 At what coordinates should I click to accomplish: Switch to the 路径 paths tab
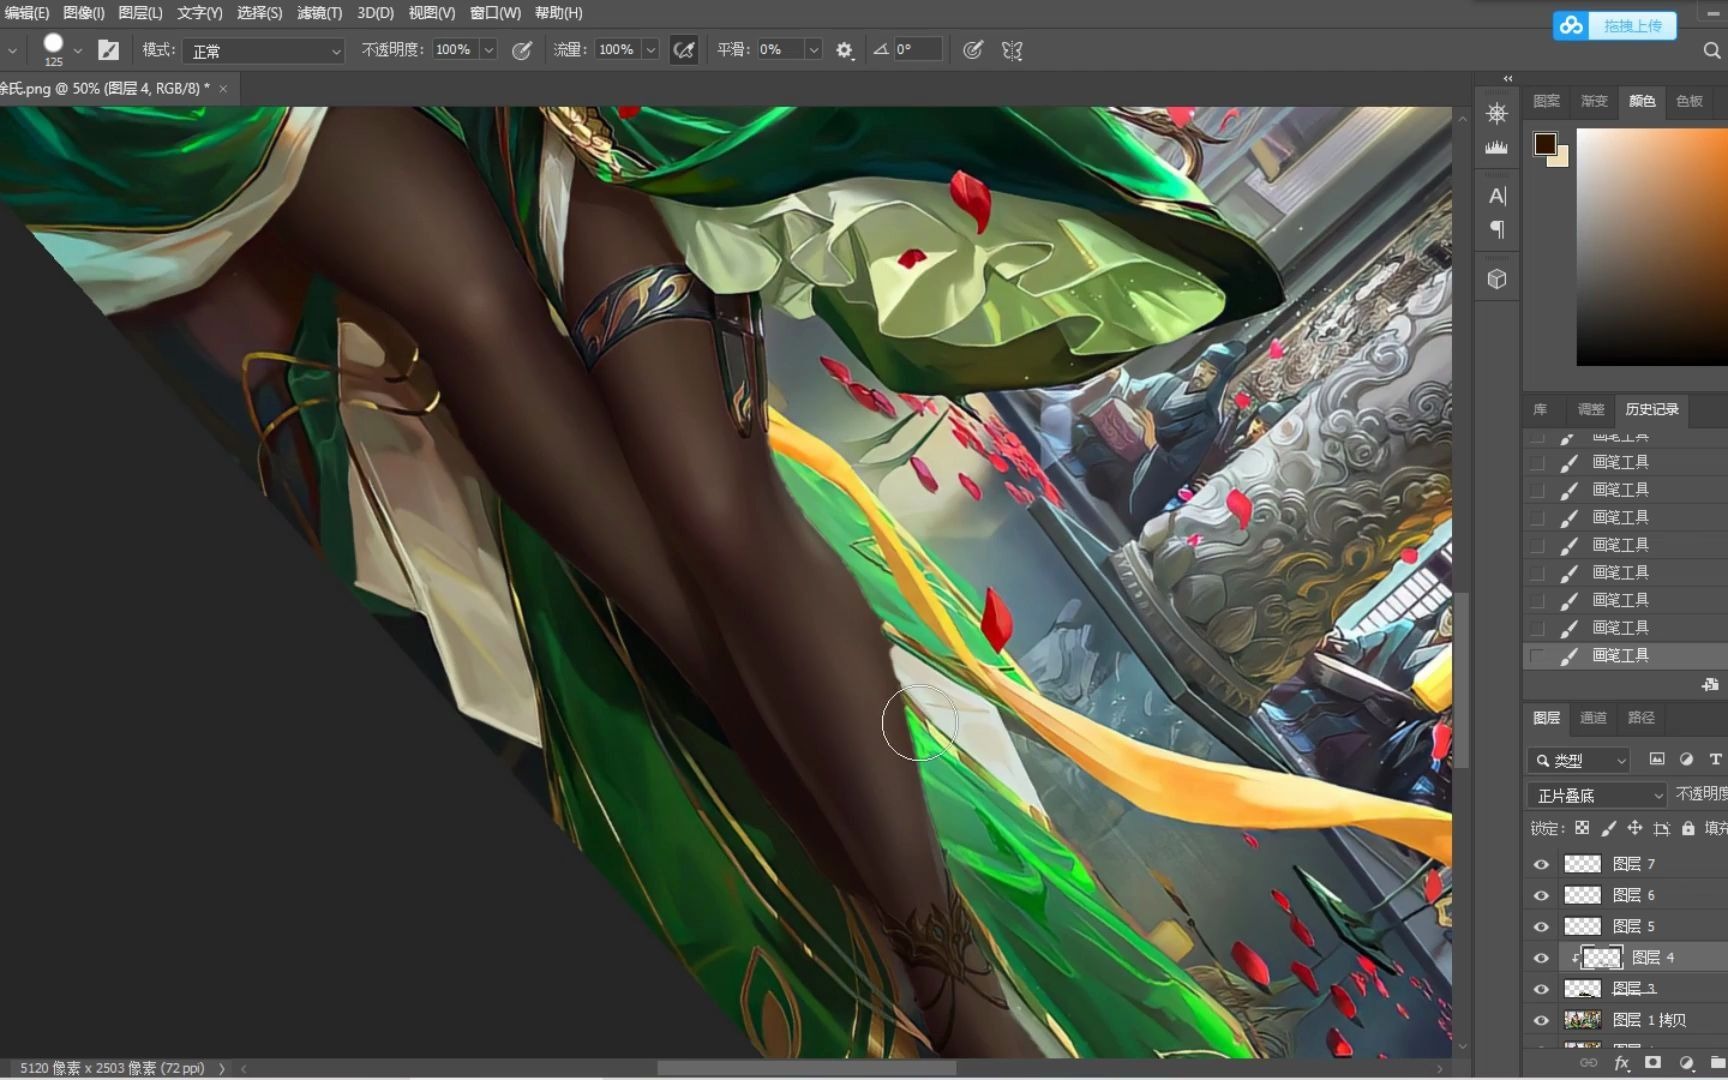coord(1641,717)
